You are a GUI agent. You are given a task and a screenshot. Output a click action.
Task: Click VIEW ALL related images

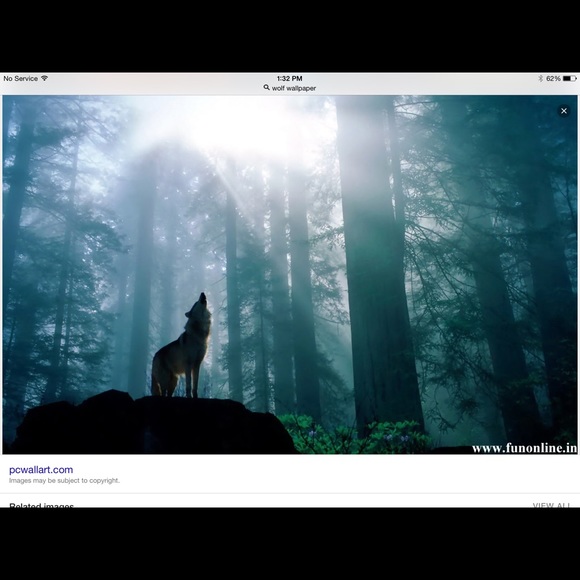click(551, 505)
